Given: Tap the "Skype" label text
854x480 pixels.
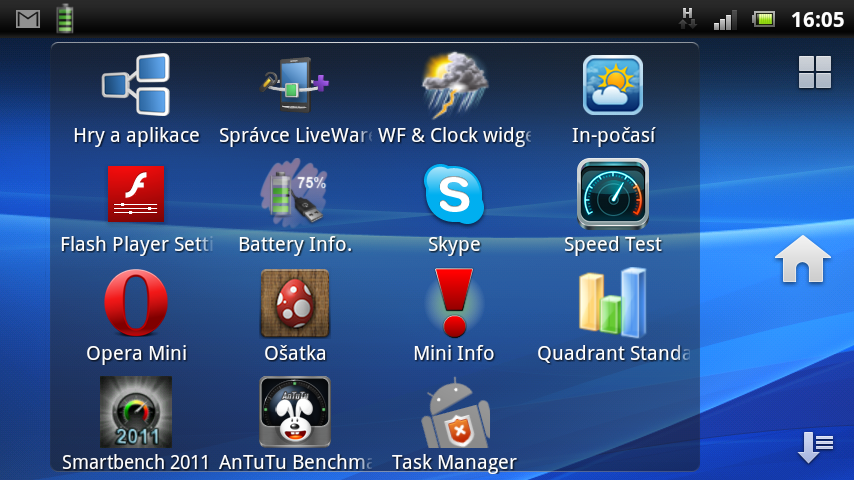Looking at the screenshot, I should [x=454, y=245].
